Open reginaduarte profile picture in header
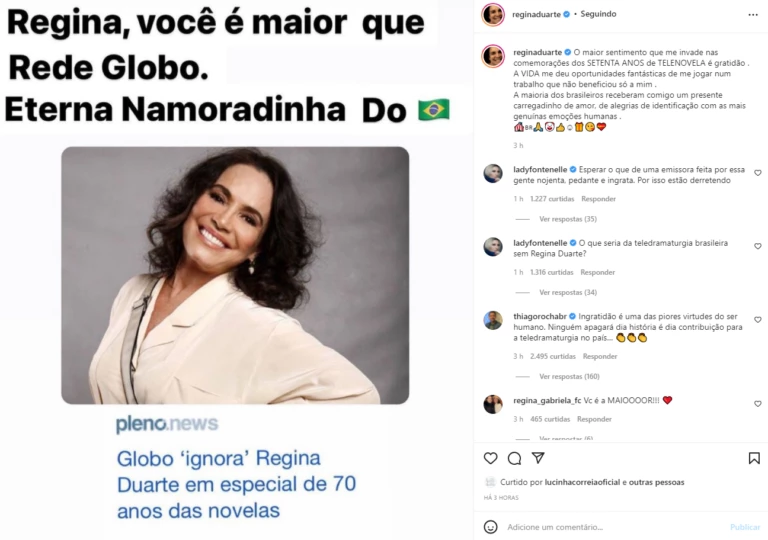The image size is (768, 540). pos(493,14)
